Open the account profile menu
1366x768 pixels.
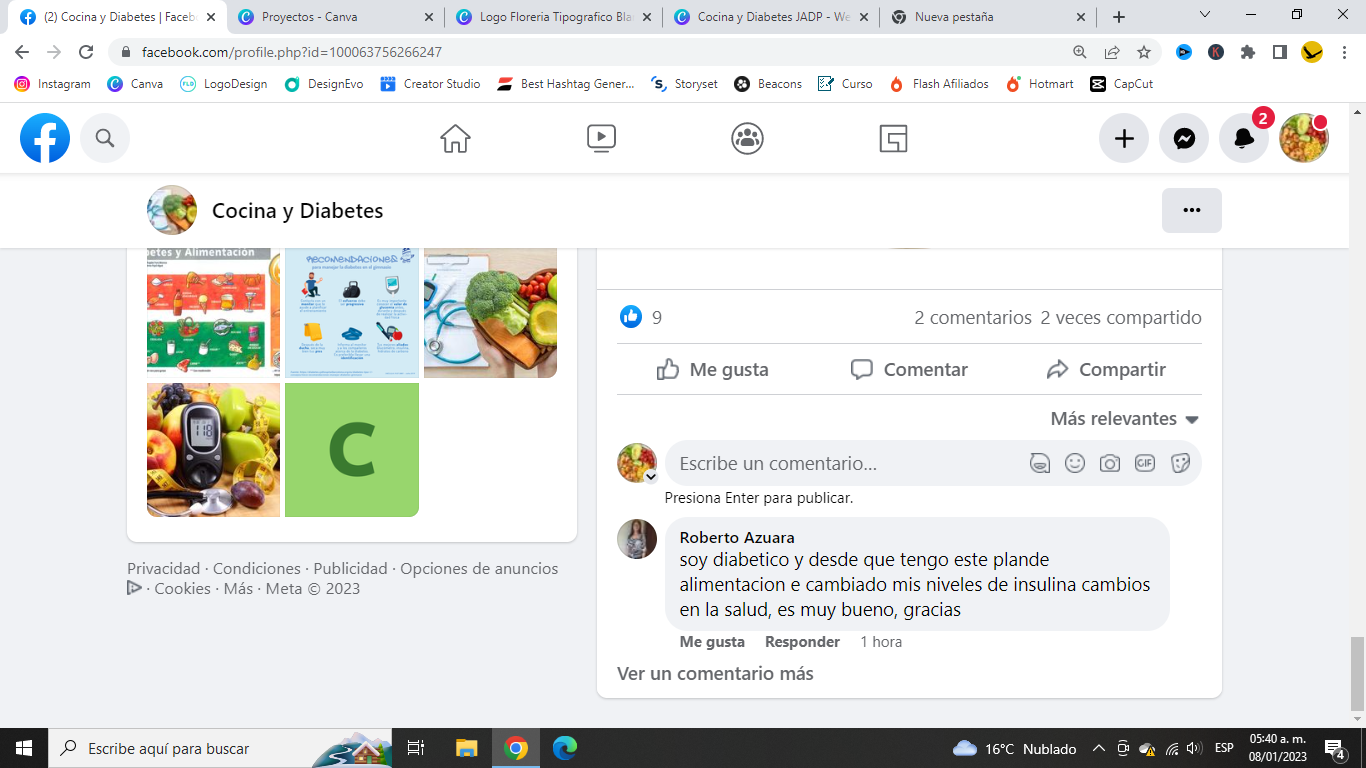1304,138
